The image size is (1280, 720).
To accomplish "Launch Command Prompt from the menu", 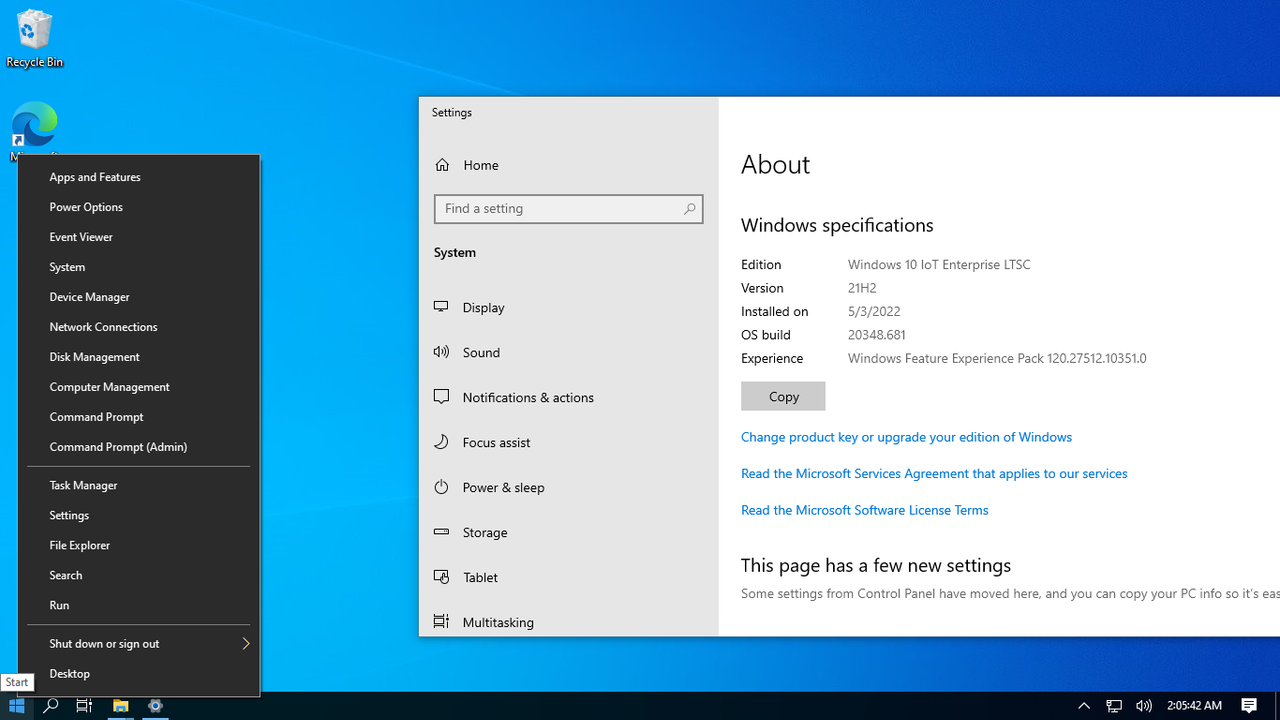I will (x=139, y=417).
